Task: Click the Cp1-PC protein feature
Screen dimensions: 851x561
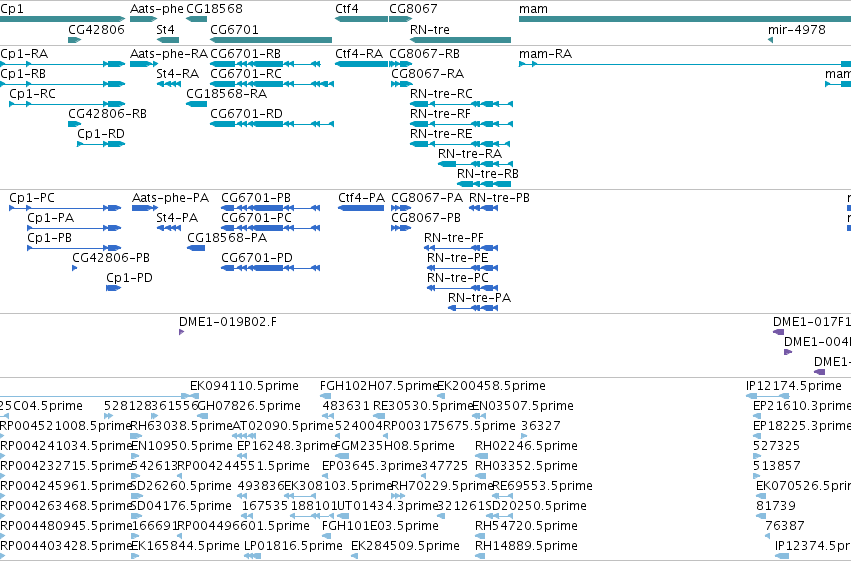Action: 65,208
